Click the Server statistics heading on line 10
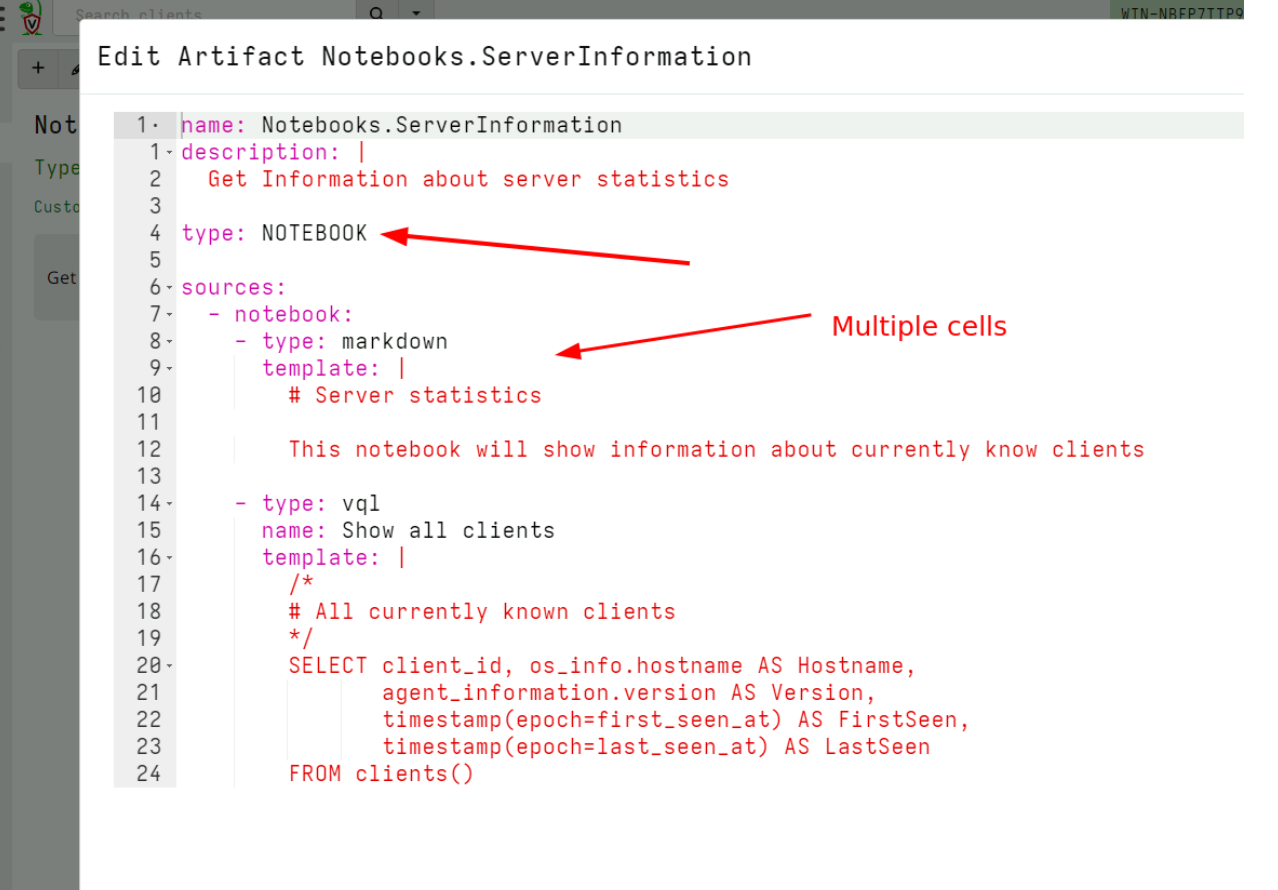1278x890 pixels. pos(413,395)
